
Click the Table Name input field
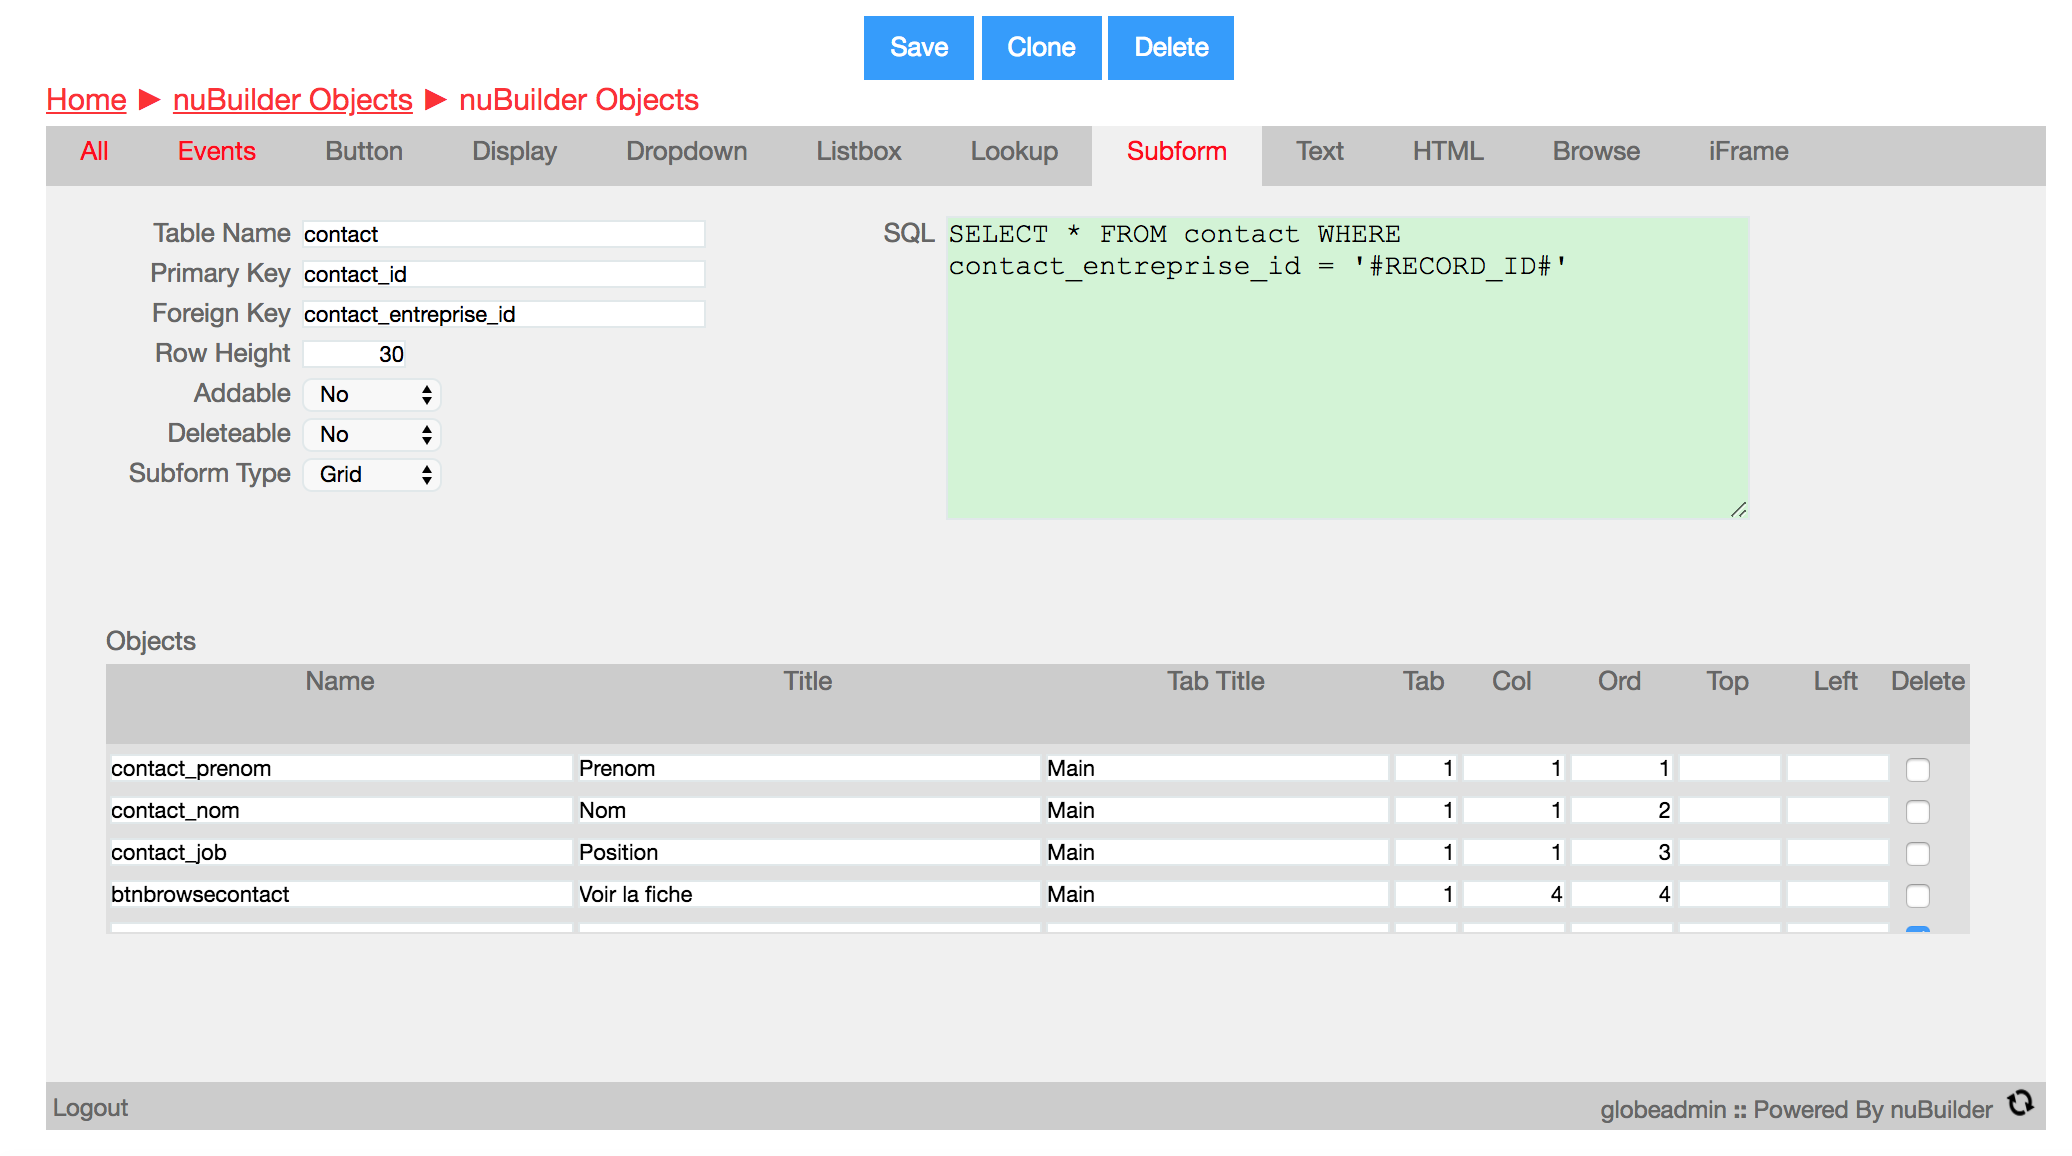[504, 234]
